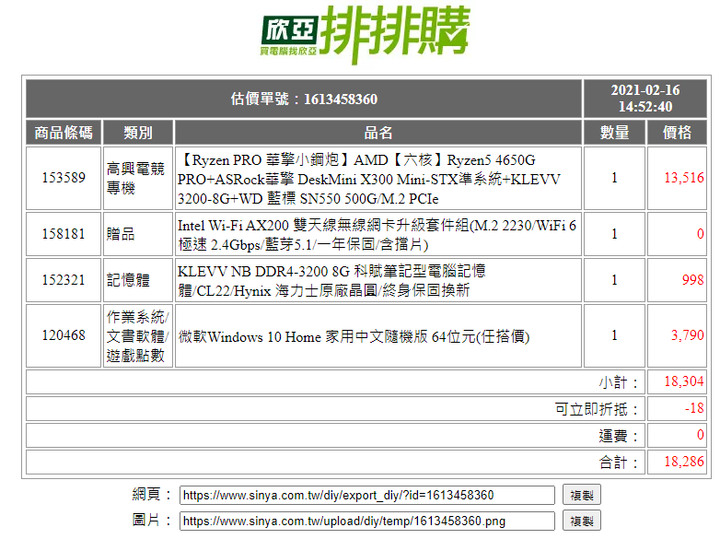720x539 pixels.
Task: Click the 作業系統/文書軟體/遊戲點數 category cell
Action: click(138, 336)
